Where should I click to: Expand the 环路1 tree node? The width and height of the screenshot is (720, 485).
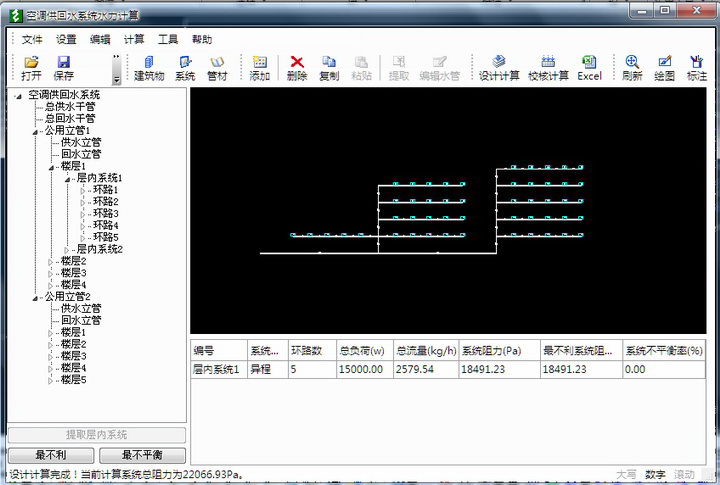84,190
